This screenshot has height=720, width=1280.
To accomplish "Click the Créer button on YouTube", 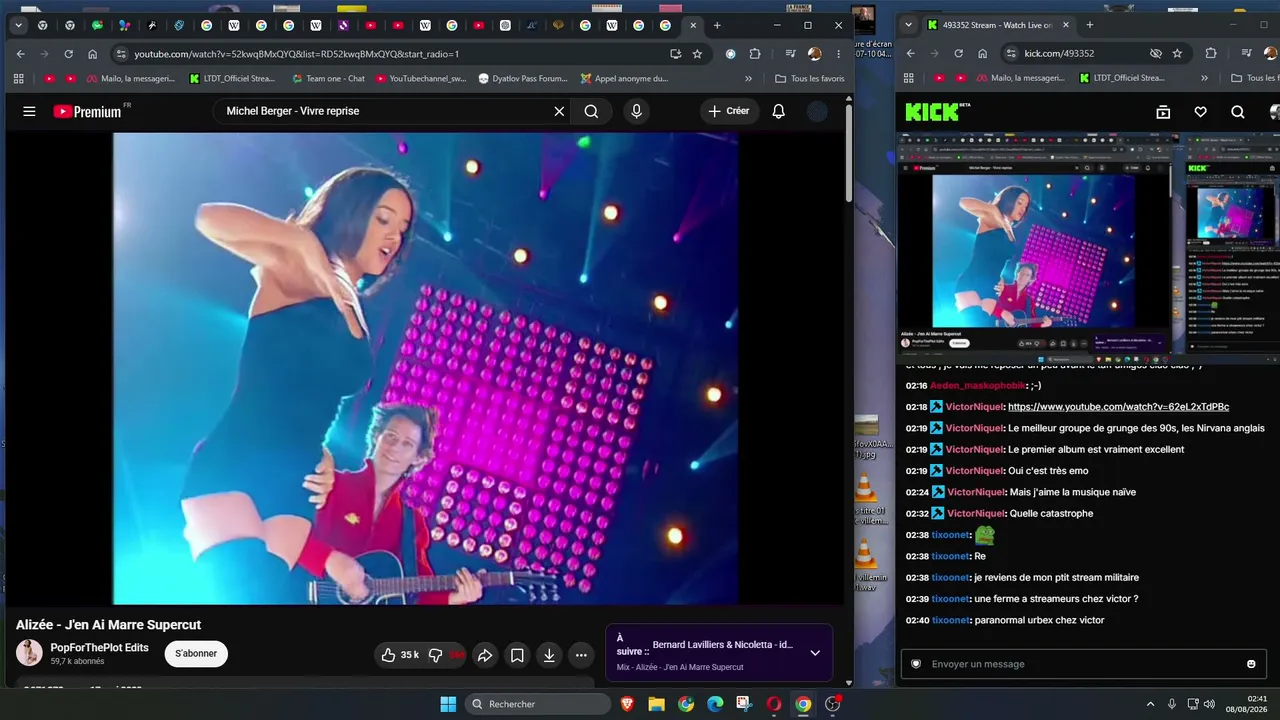I will coord(728,111).
